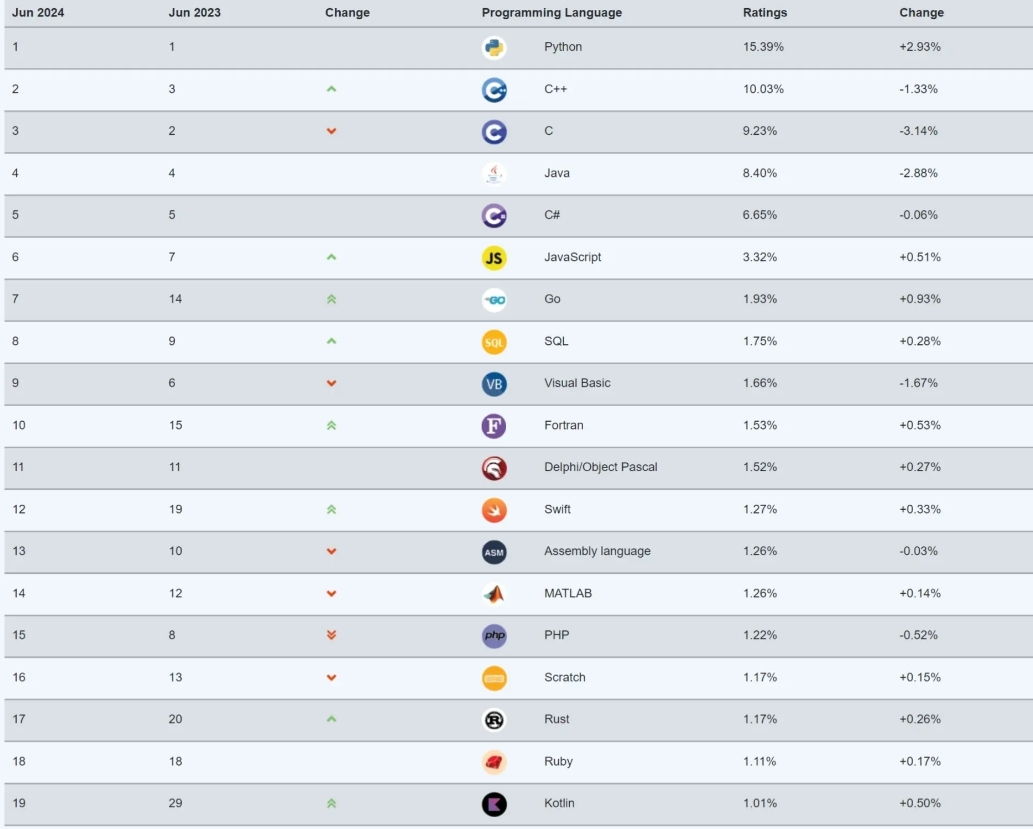Click the red down arrow in PHP row
The width and height of the screenshot is (1033, 829).
point(331,635)
